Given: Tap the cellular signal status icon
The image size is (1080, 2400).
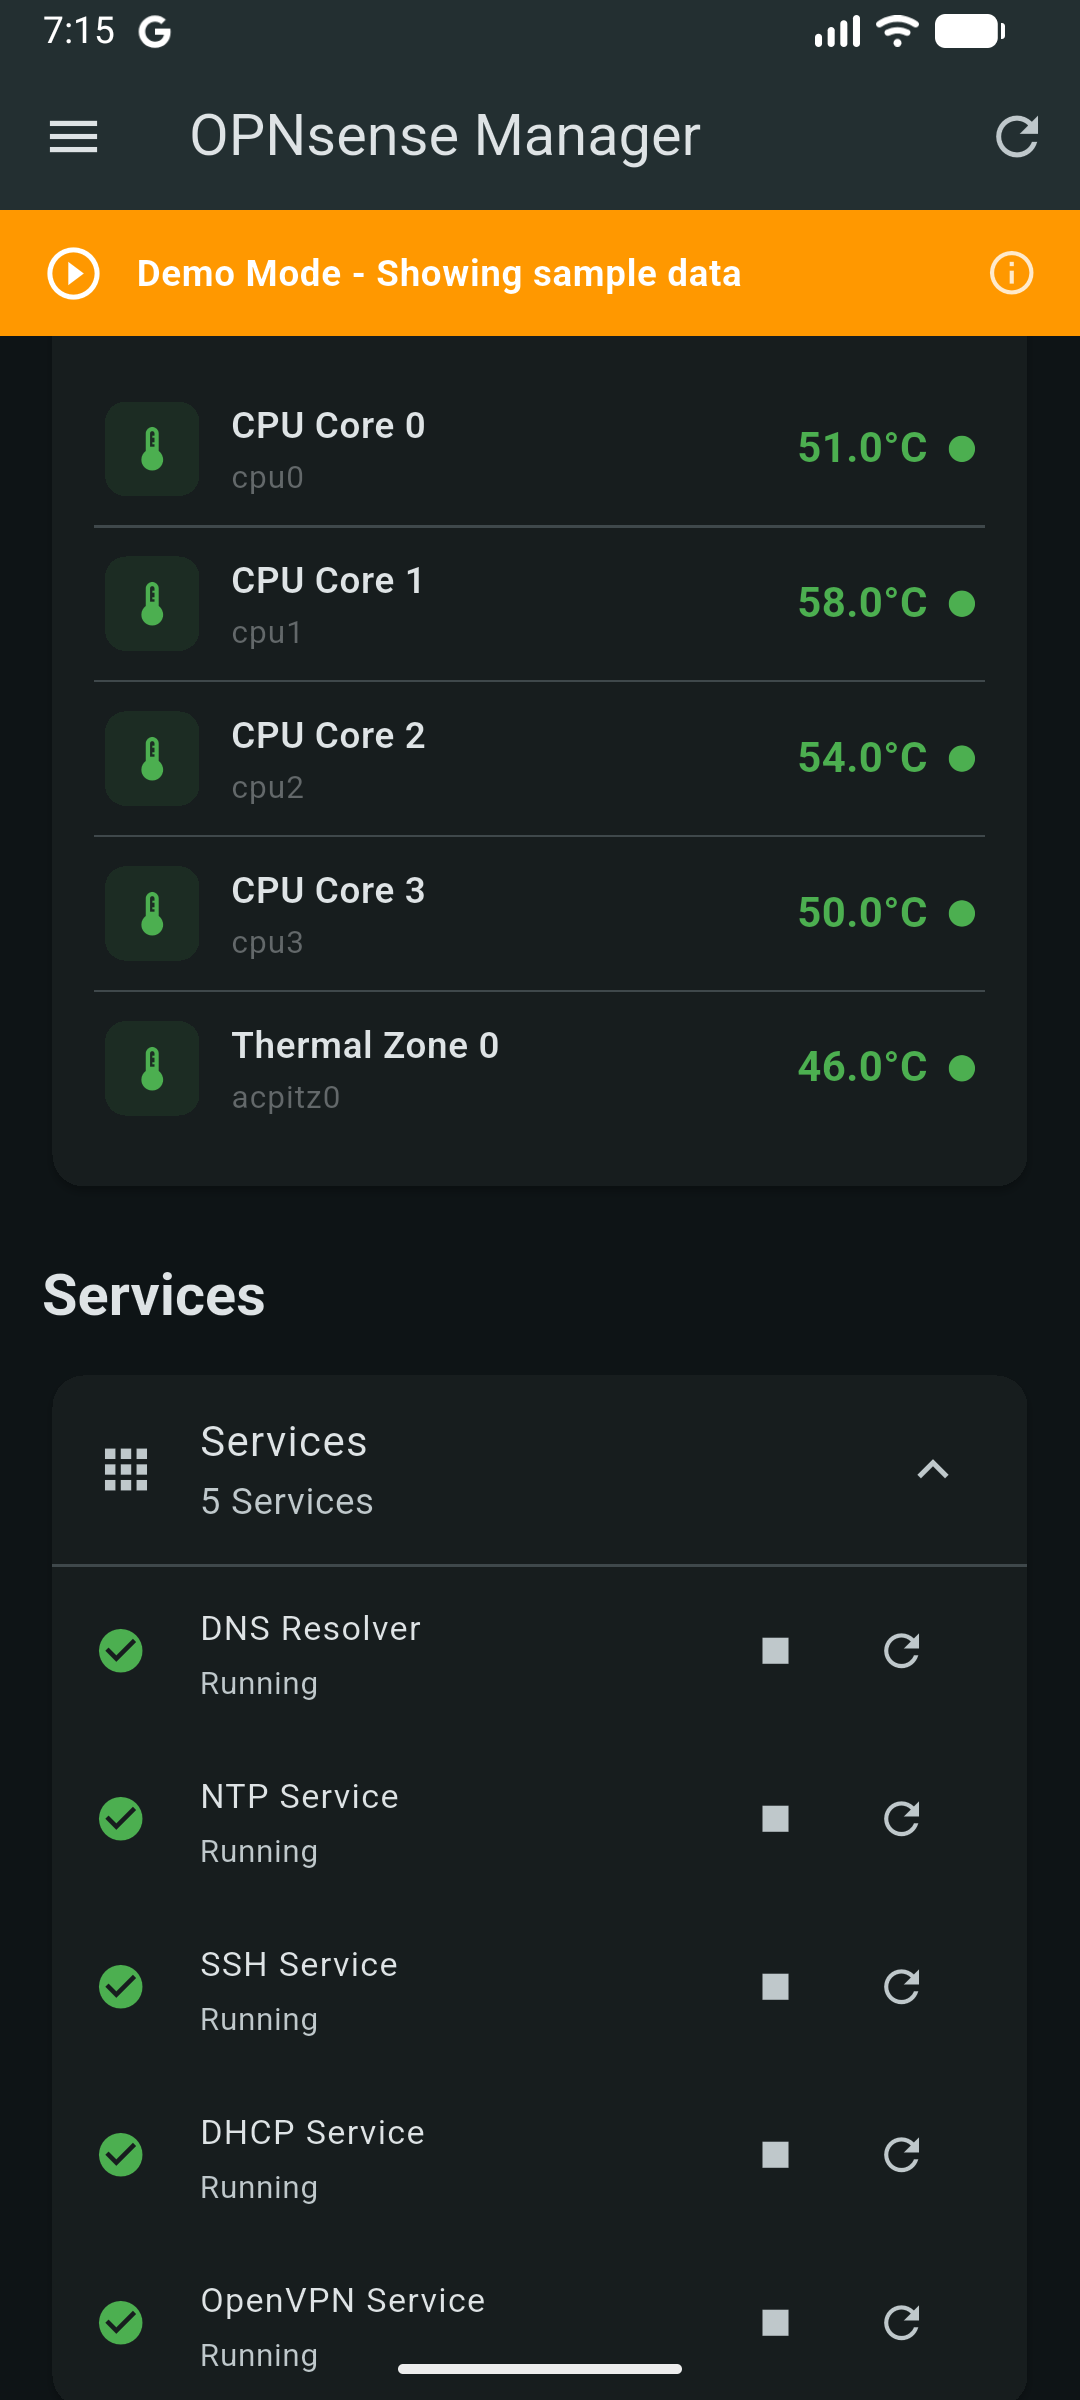Looking at the screenshot, I should point(837,31).
